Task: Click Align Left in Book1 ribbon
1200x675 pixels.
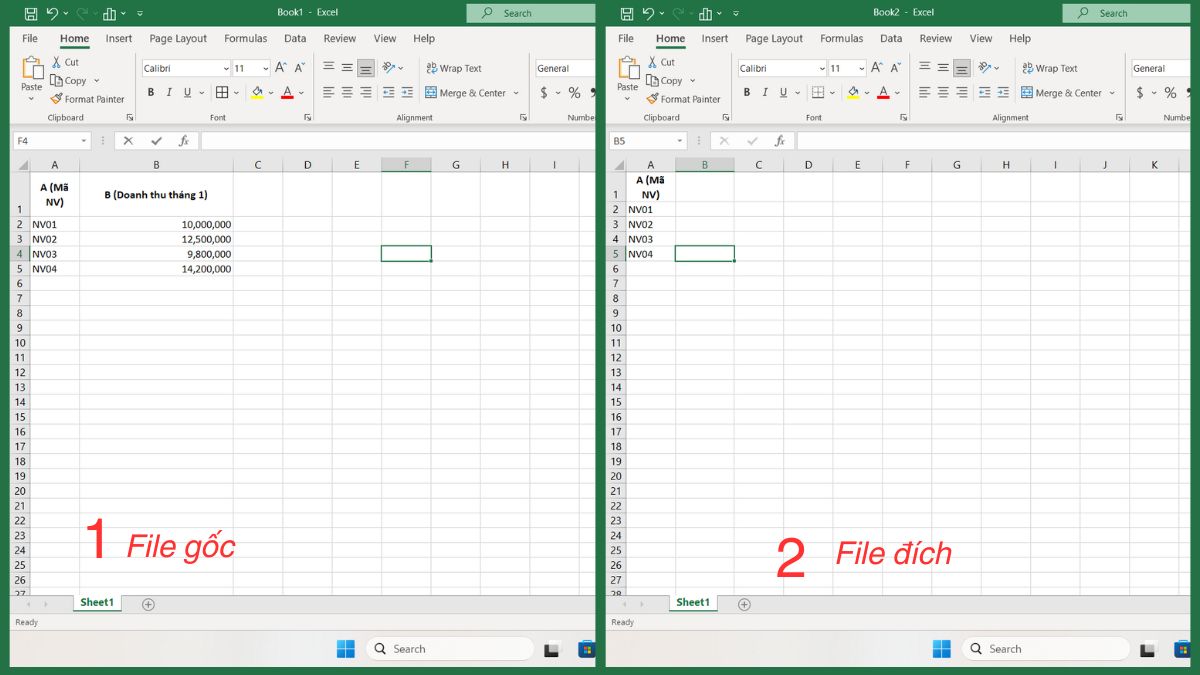Action: [328, 92]
